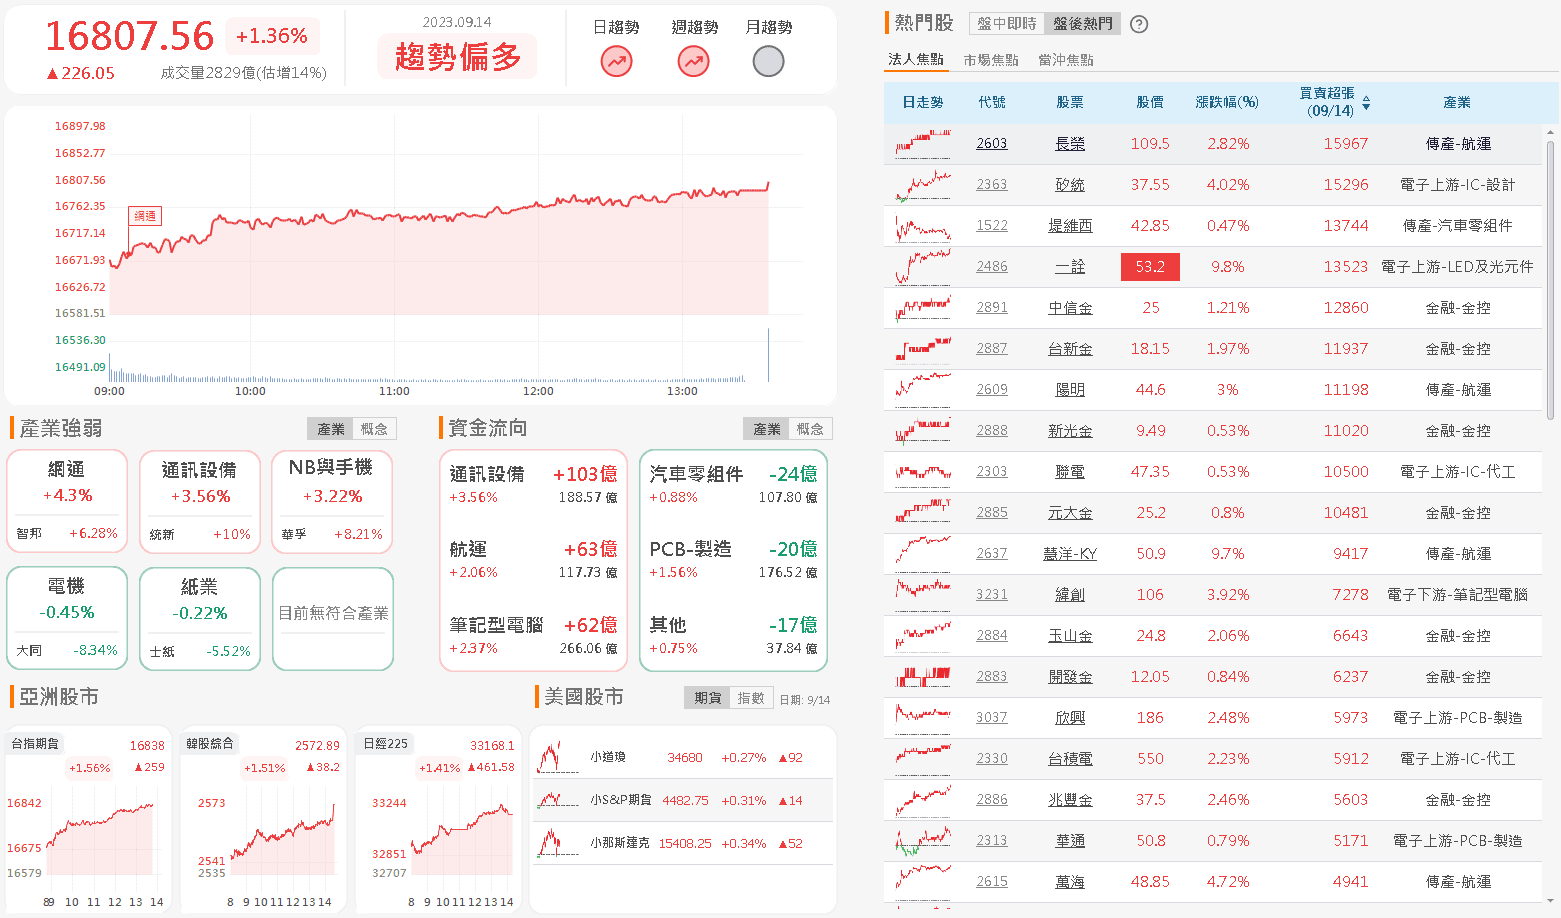Click the 月趨勢 grey neutral circle icon
This screenshot has width=1561, height=918.
(768, 62)
